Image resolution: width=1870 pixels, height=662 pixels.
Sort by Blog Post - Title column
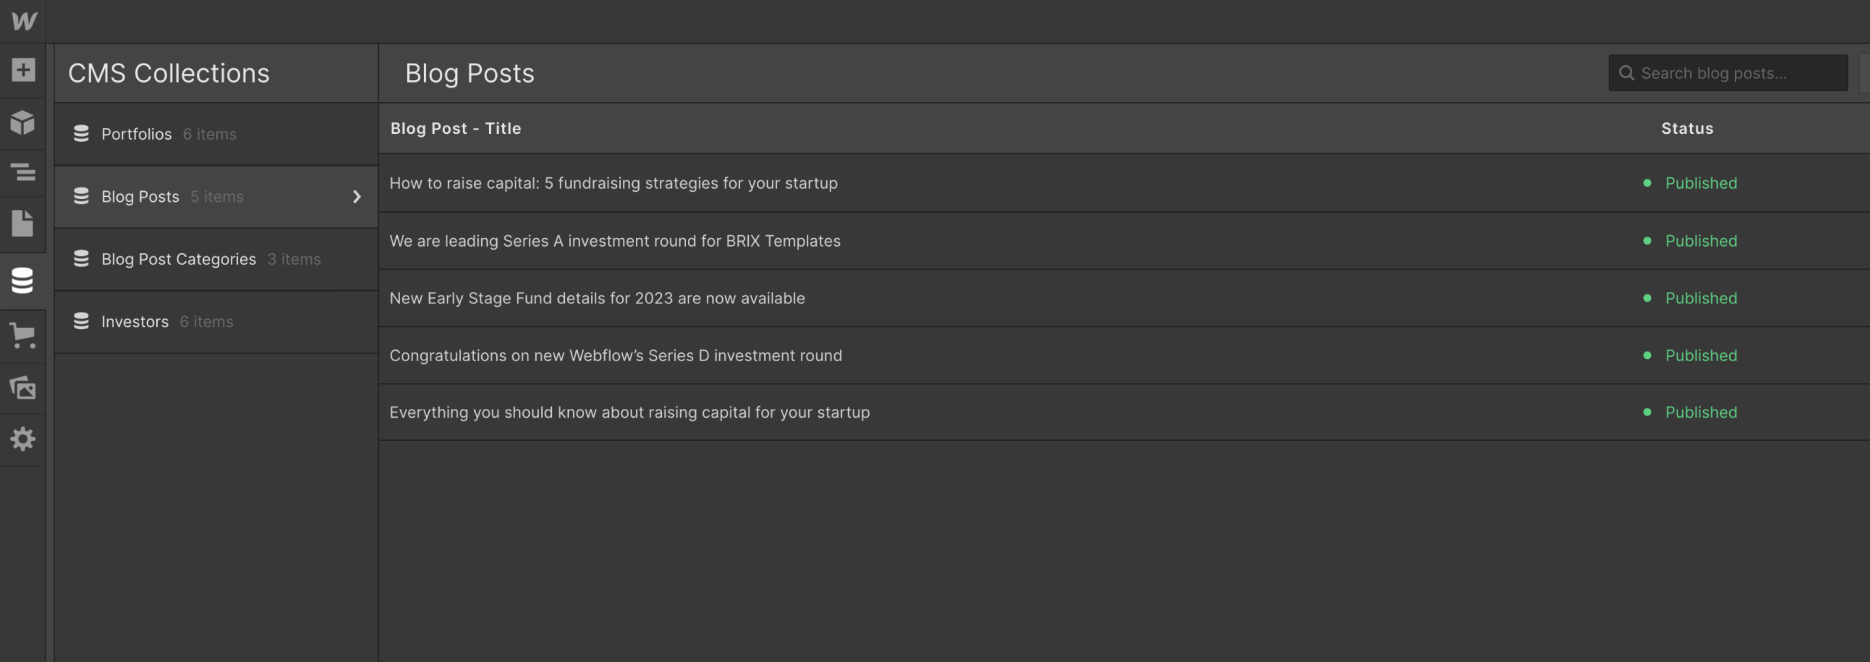(455, 128)
